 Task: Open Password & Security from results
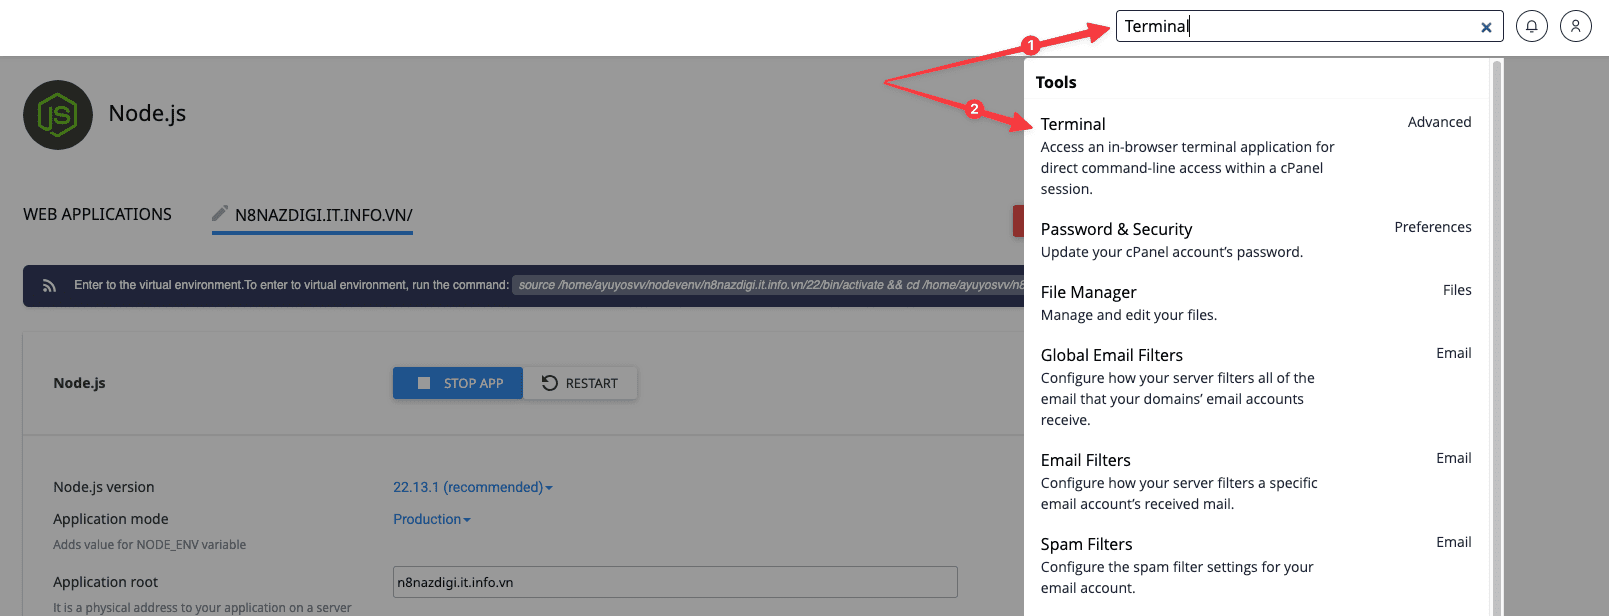[1116, 229]
